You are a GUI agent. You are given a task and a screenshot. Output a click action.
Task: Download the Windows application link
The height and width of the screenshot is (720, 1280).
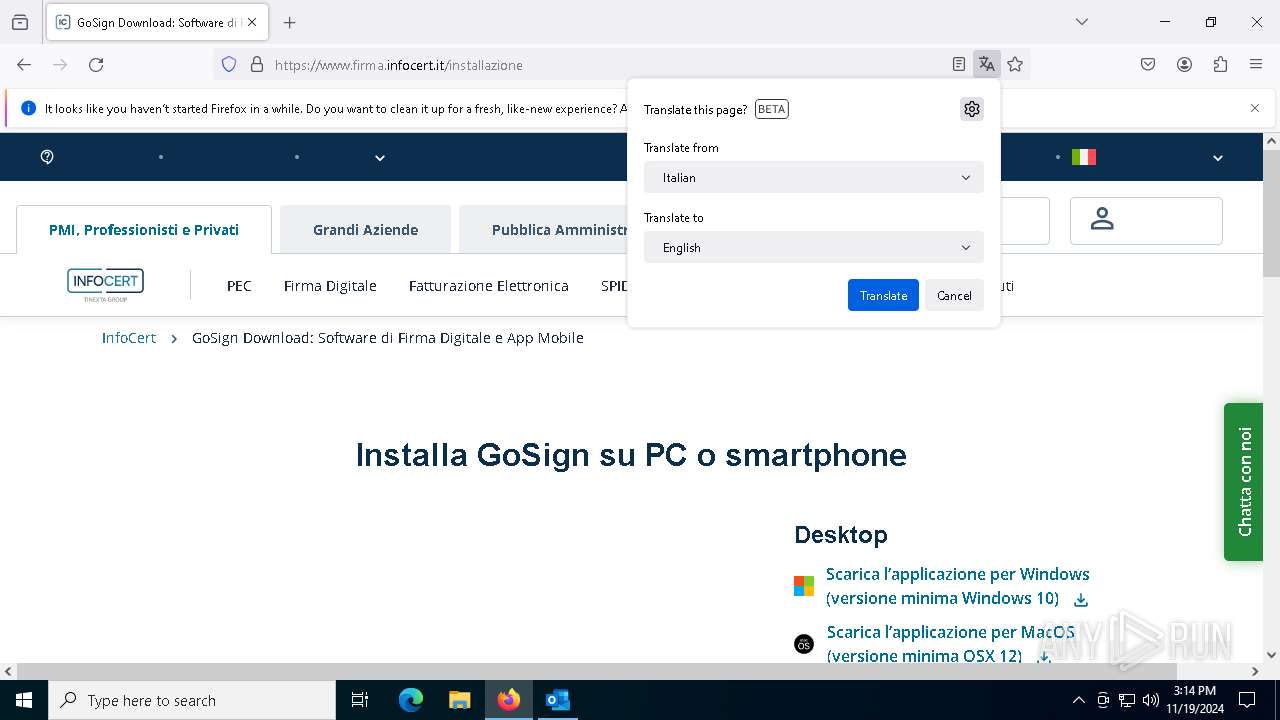[957, 586]
